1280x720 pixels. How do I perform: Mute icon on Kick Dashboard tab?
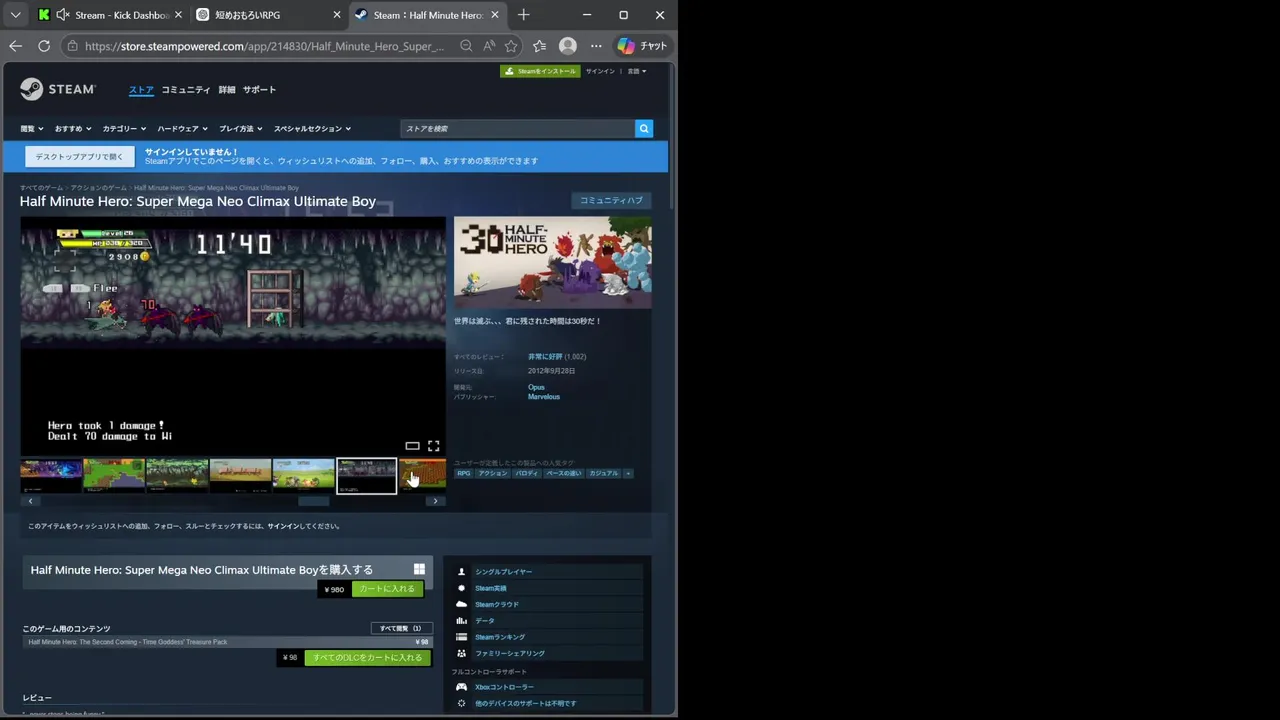point(63,15)
